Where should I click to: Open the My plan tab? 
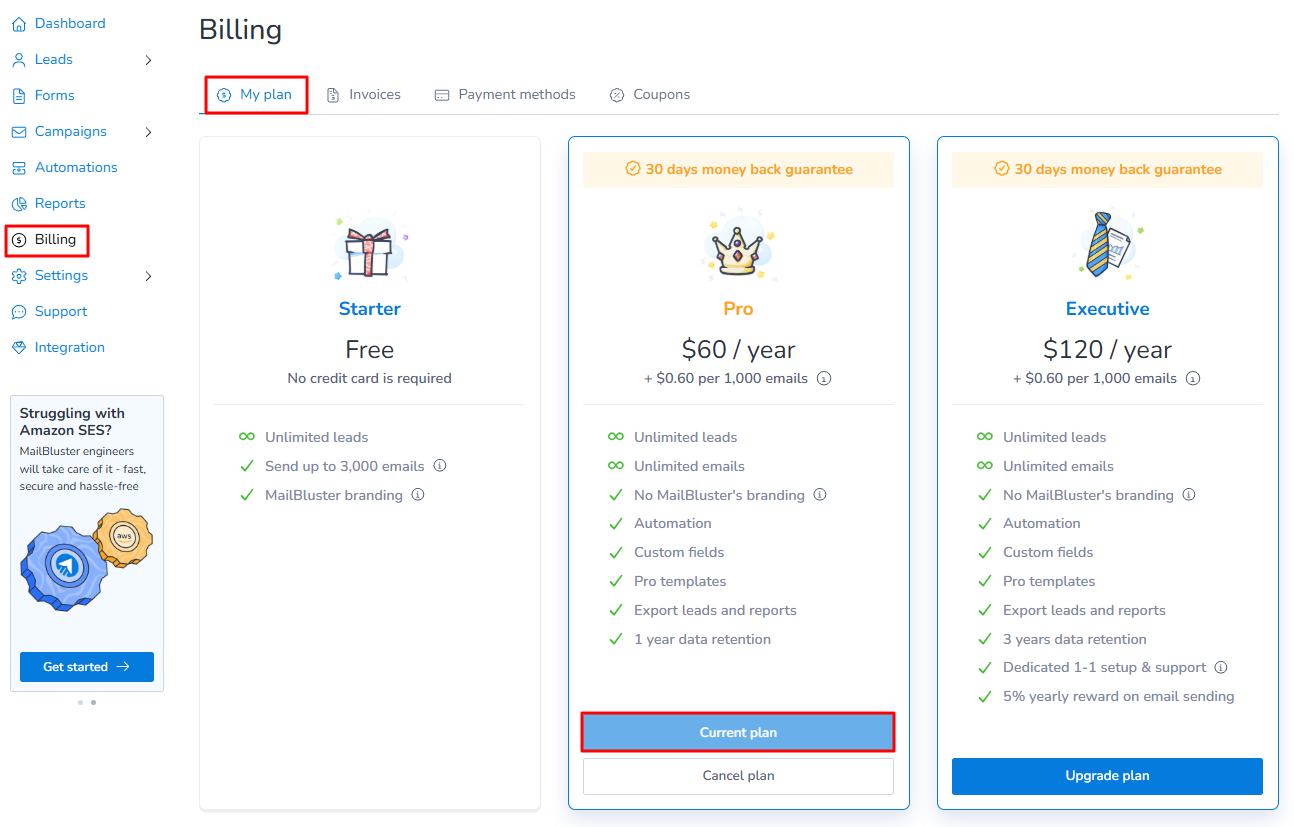tap(256, 95)
